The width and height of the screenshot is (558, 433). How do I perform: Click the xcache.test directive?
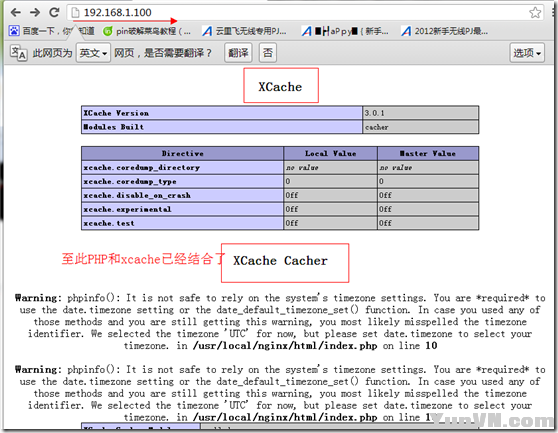click(x=109, y=223)
